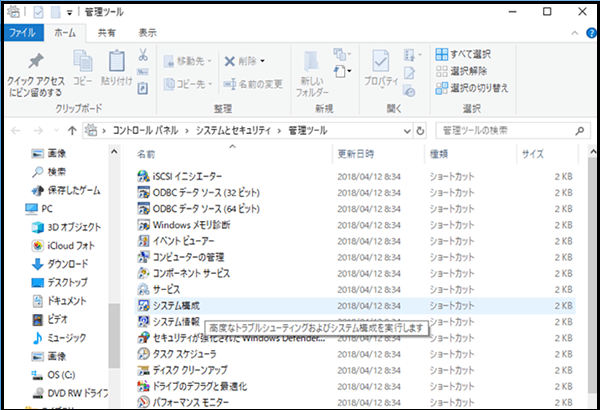Sort by the 名前 column header
Image resolution: width=600 pixels, height=410 pixels.
146,154
